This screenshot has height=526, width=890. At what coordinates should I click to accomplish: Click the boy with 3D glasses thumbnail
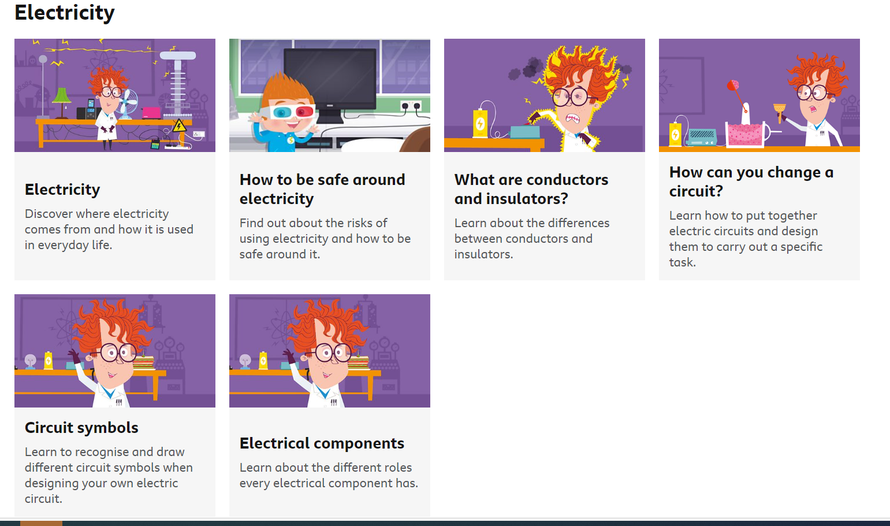click(x=329, y=95)
